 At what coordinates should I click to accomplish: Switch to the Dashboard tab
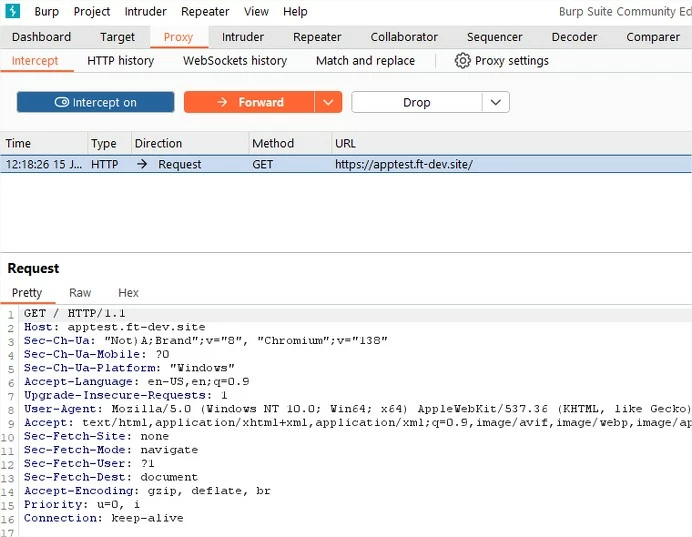41,37
